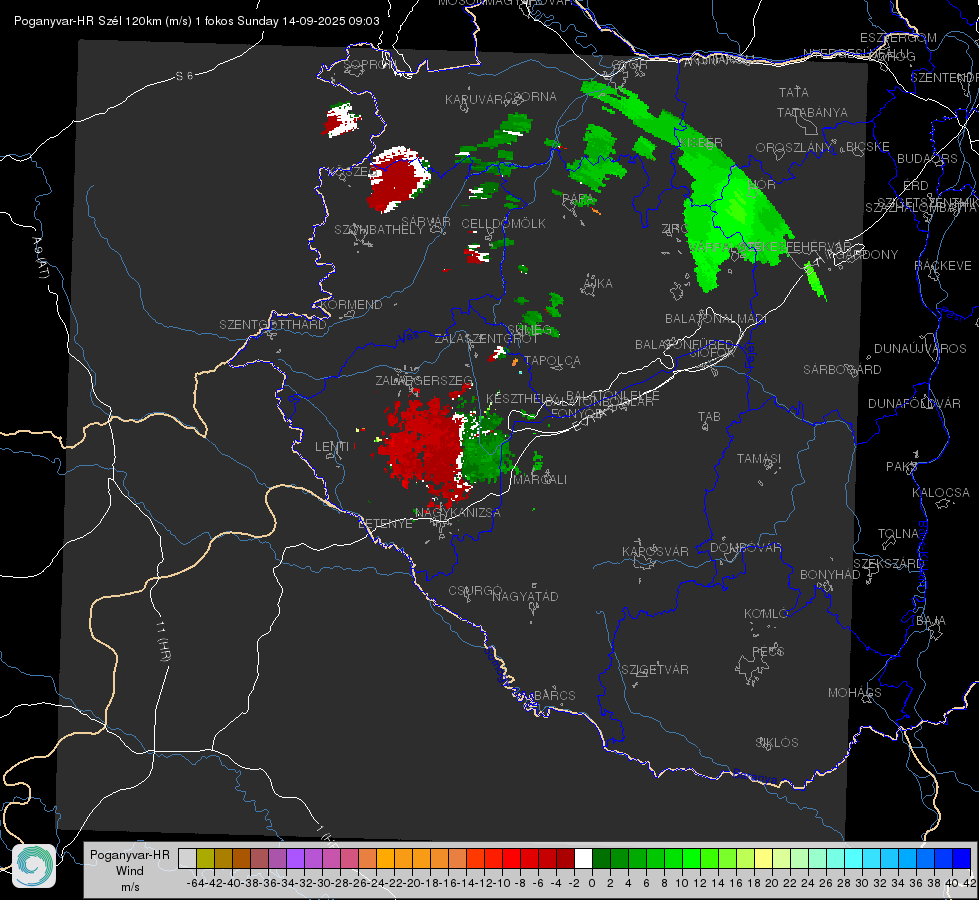Click the TATA city label
This screenshot has height=900, width=979.
(794, 92)
